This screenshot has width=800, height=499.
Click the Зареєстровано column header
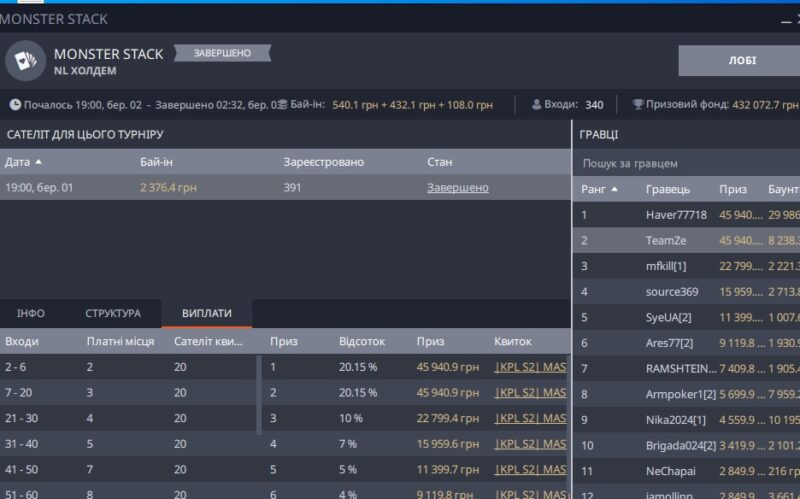pos(323,162)
